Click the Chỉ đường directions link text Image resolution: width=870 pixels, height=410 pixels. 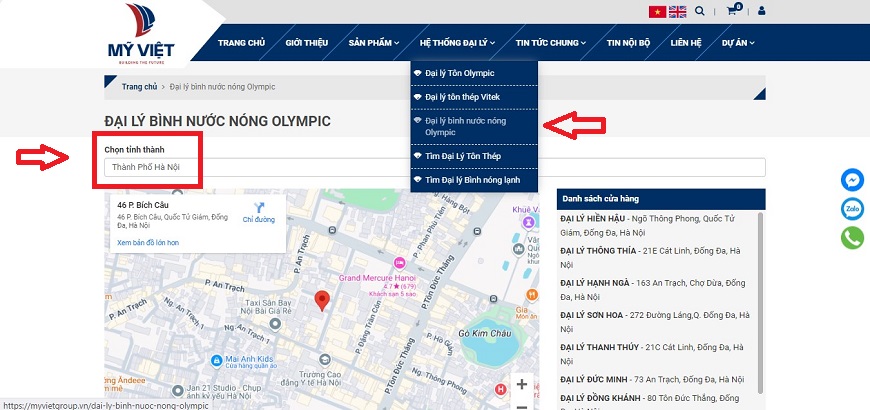pos(259,220)
